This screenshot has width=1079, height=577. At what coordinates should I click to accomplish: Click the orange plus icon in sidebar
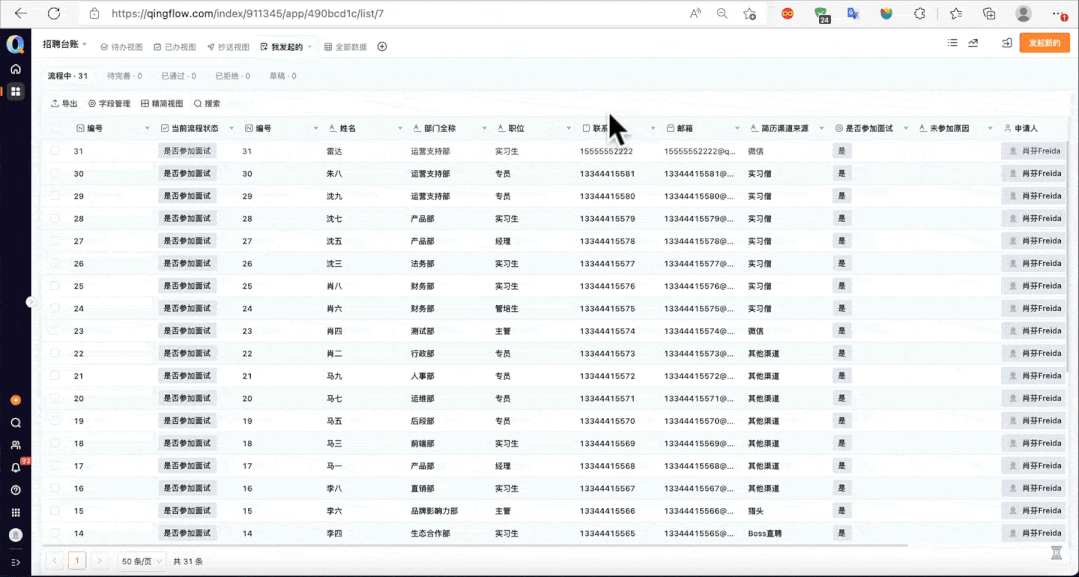coord(15,400)
